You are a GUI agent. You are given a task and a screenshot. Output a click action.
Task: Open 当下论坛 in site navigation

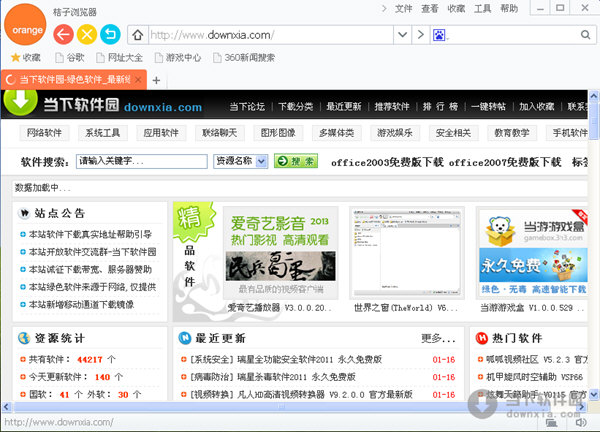(247, 106)
